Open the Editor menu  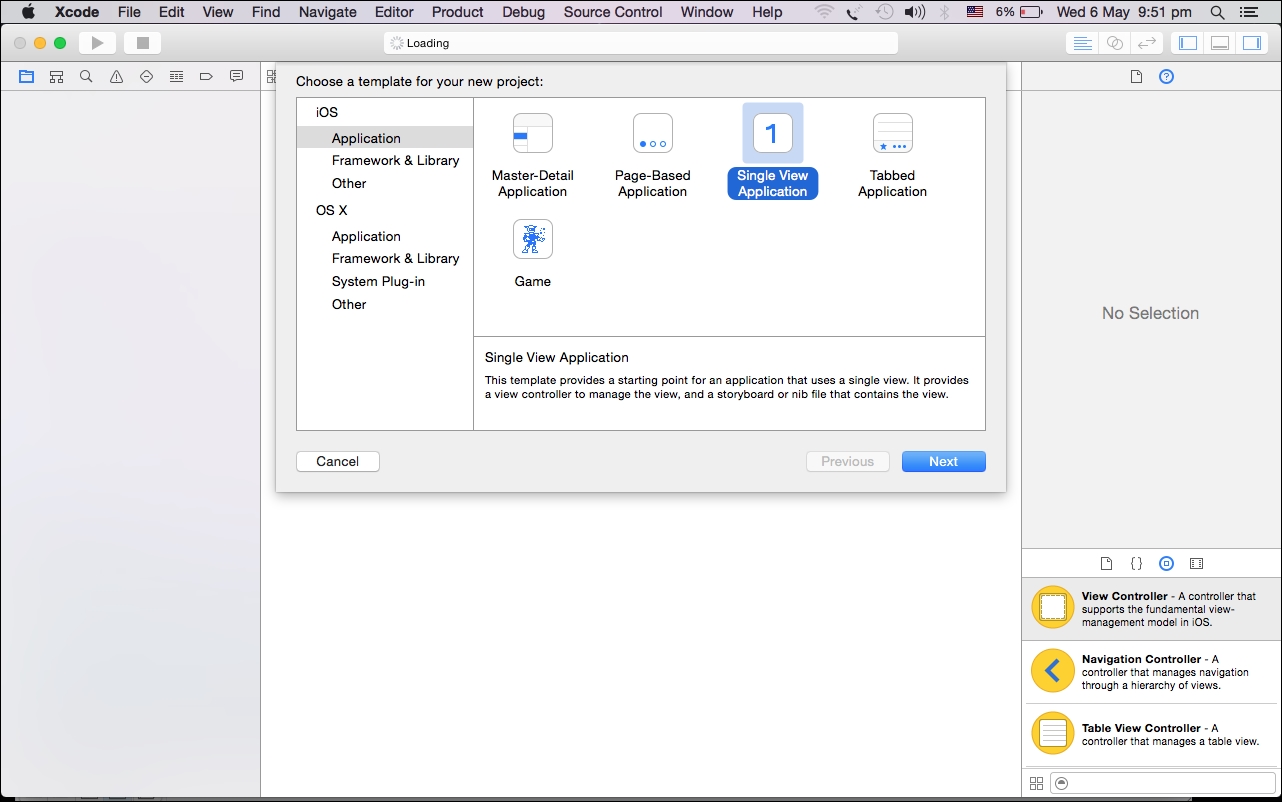point(394,12)
